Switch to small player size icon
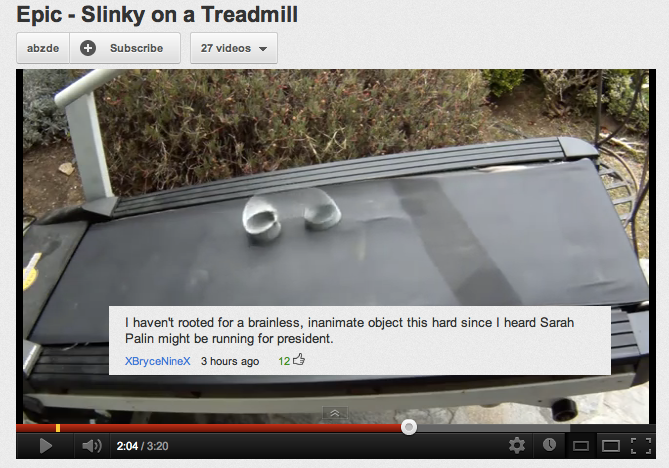This screenshot has height=468, width=669. [x=581, y=446]
